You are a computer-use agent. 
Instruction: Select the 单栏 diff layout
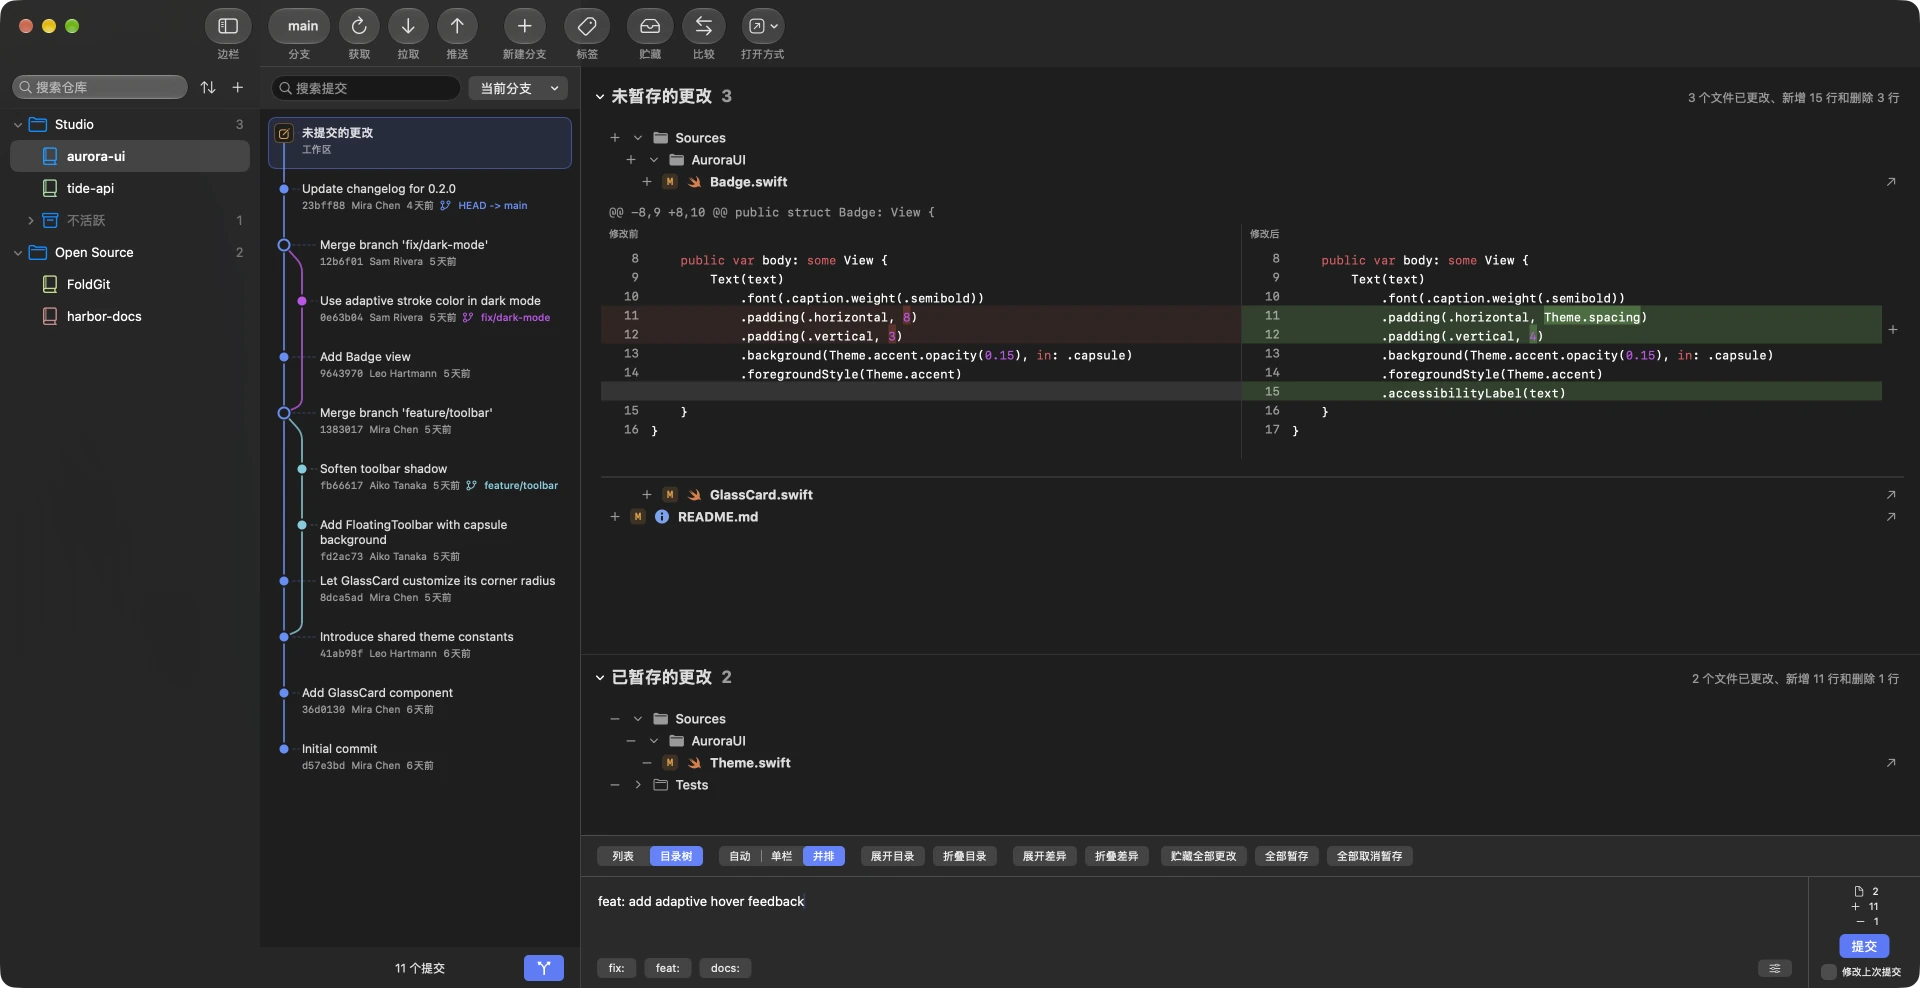click(x=781, y=856)
